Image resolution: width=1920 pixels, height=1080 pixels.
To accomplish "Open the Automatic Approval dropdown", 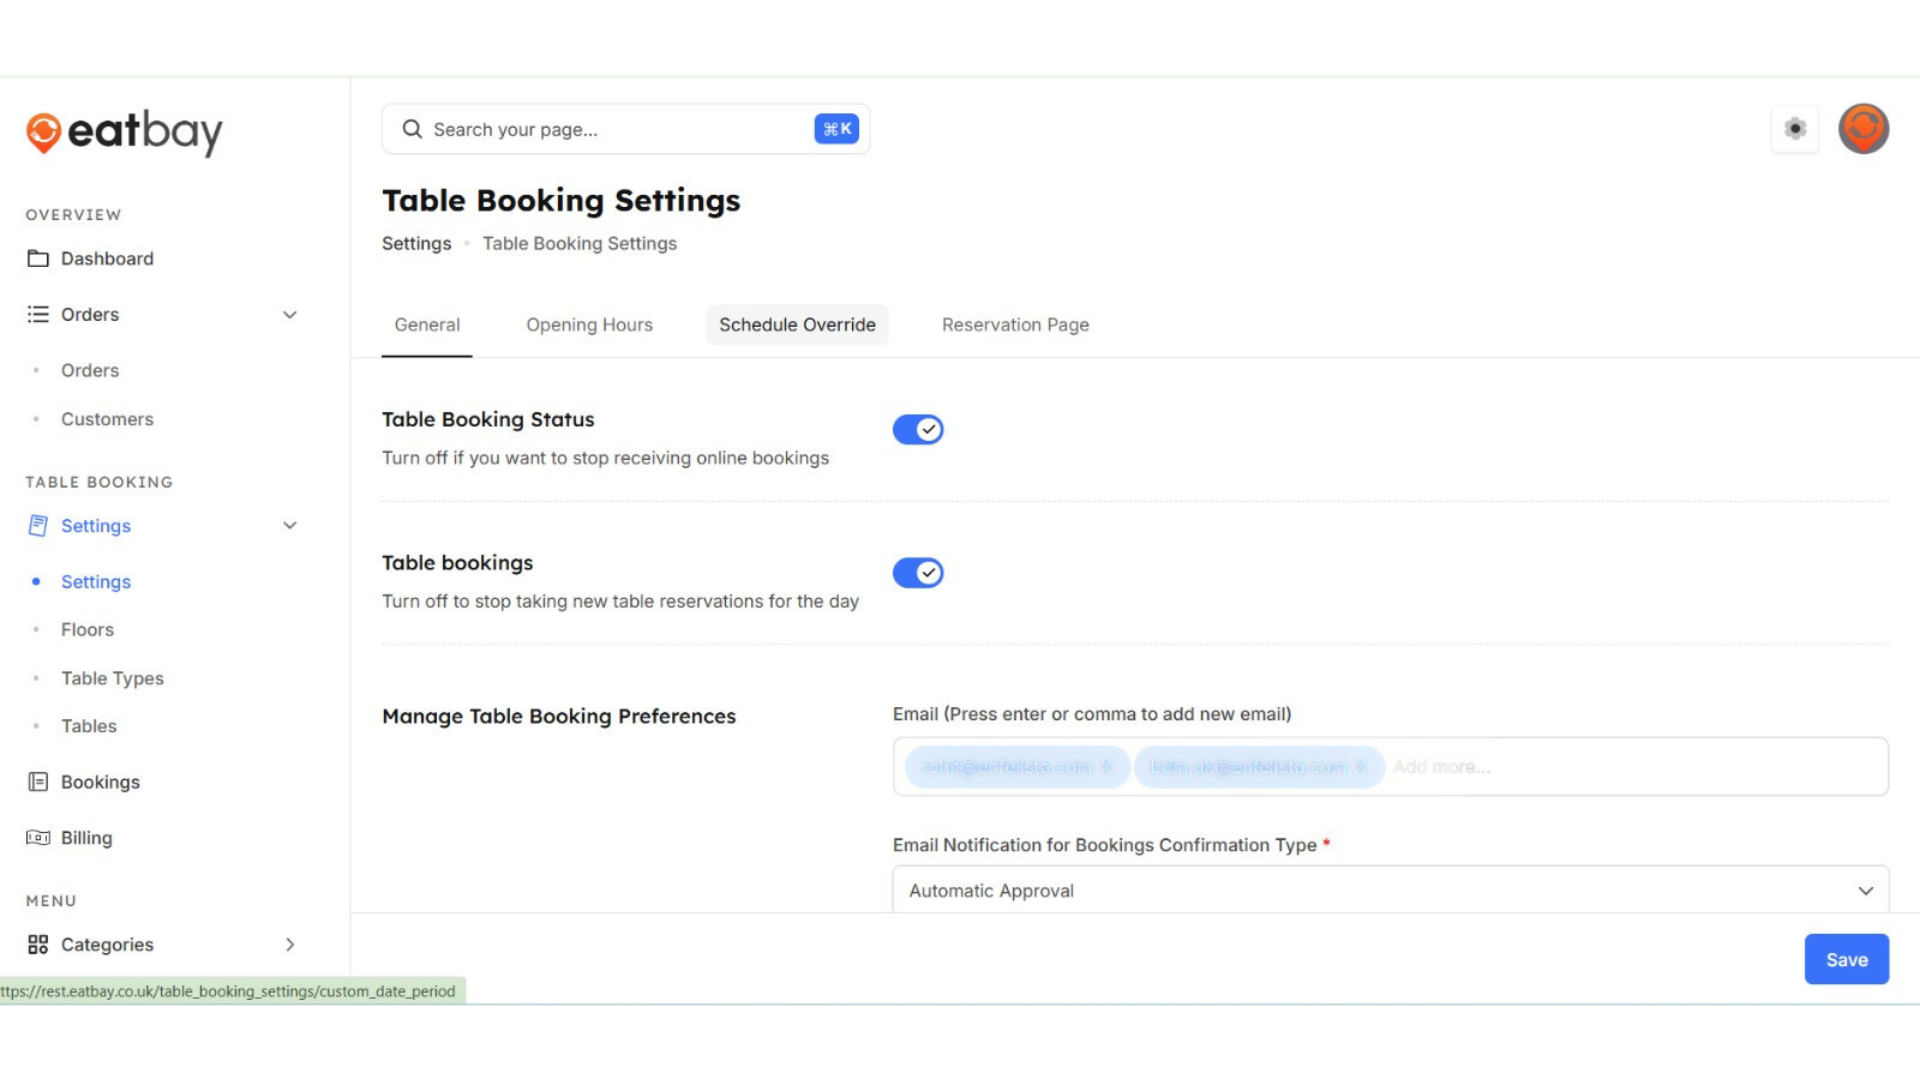I will [1390, 890].
